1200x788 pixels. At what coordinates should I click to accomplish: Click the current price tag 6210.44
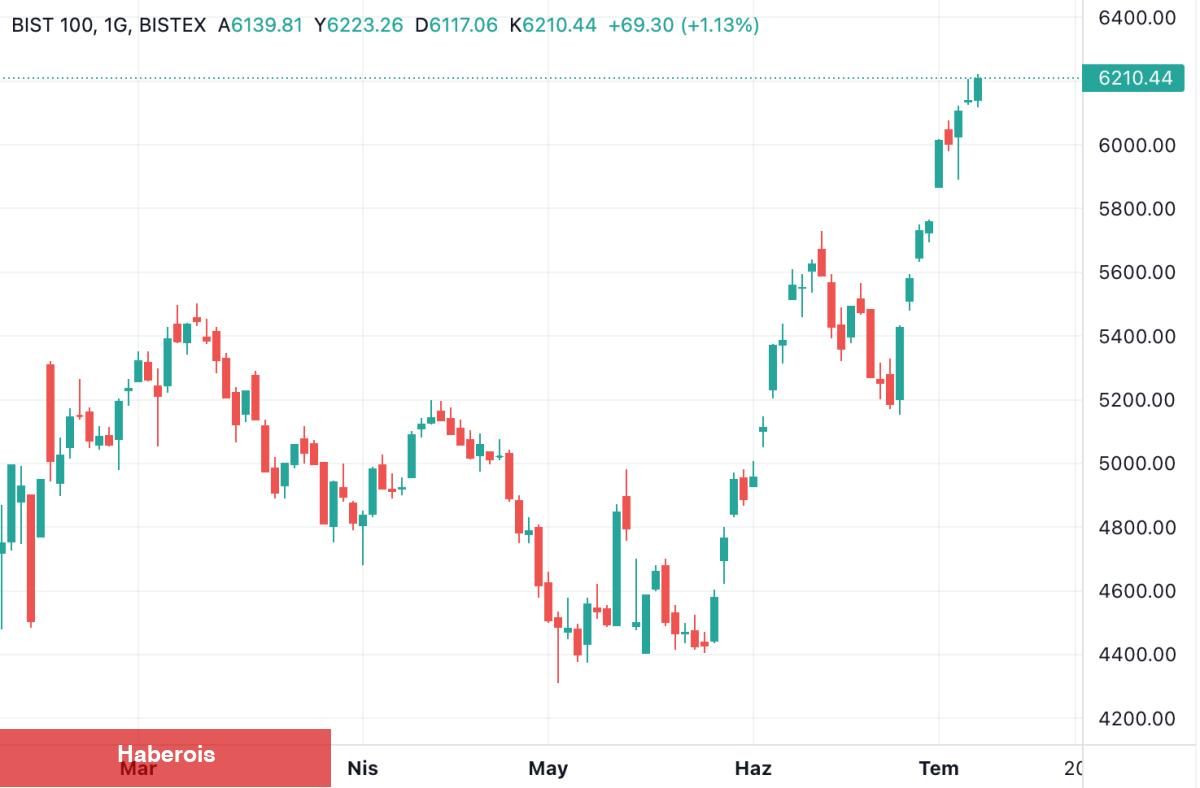tap(1133, 78)
